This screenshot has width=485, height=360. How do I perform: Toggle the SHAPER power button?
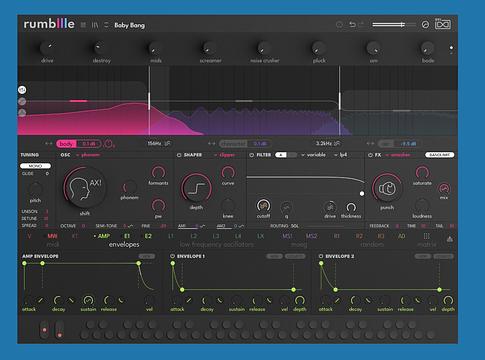point(179,155)
